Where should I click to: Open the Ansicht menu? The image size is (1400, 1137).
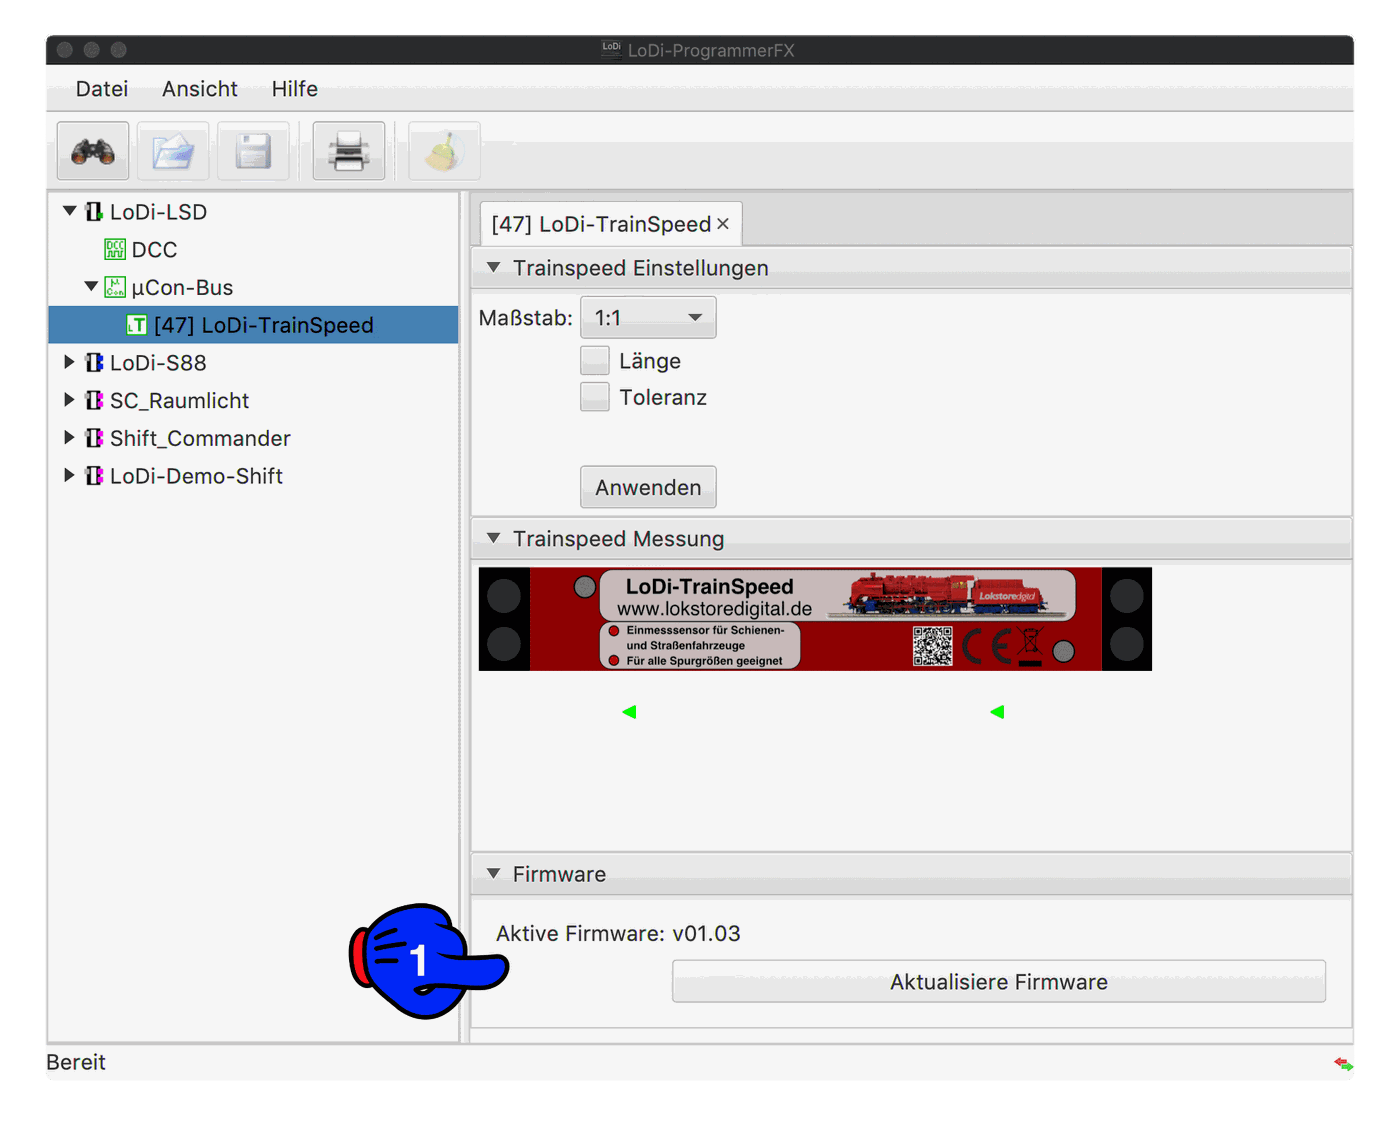click(x=200, y=89)
